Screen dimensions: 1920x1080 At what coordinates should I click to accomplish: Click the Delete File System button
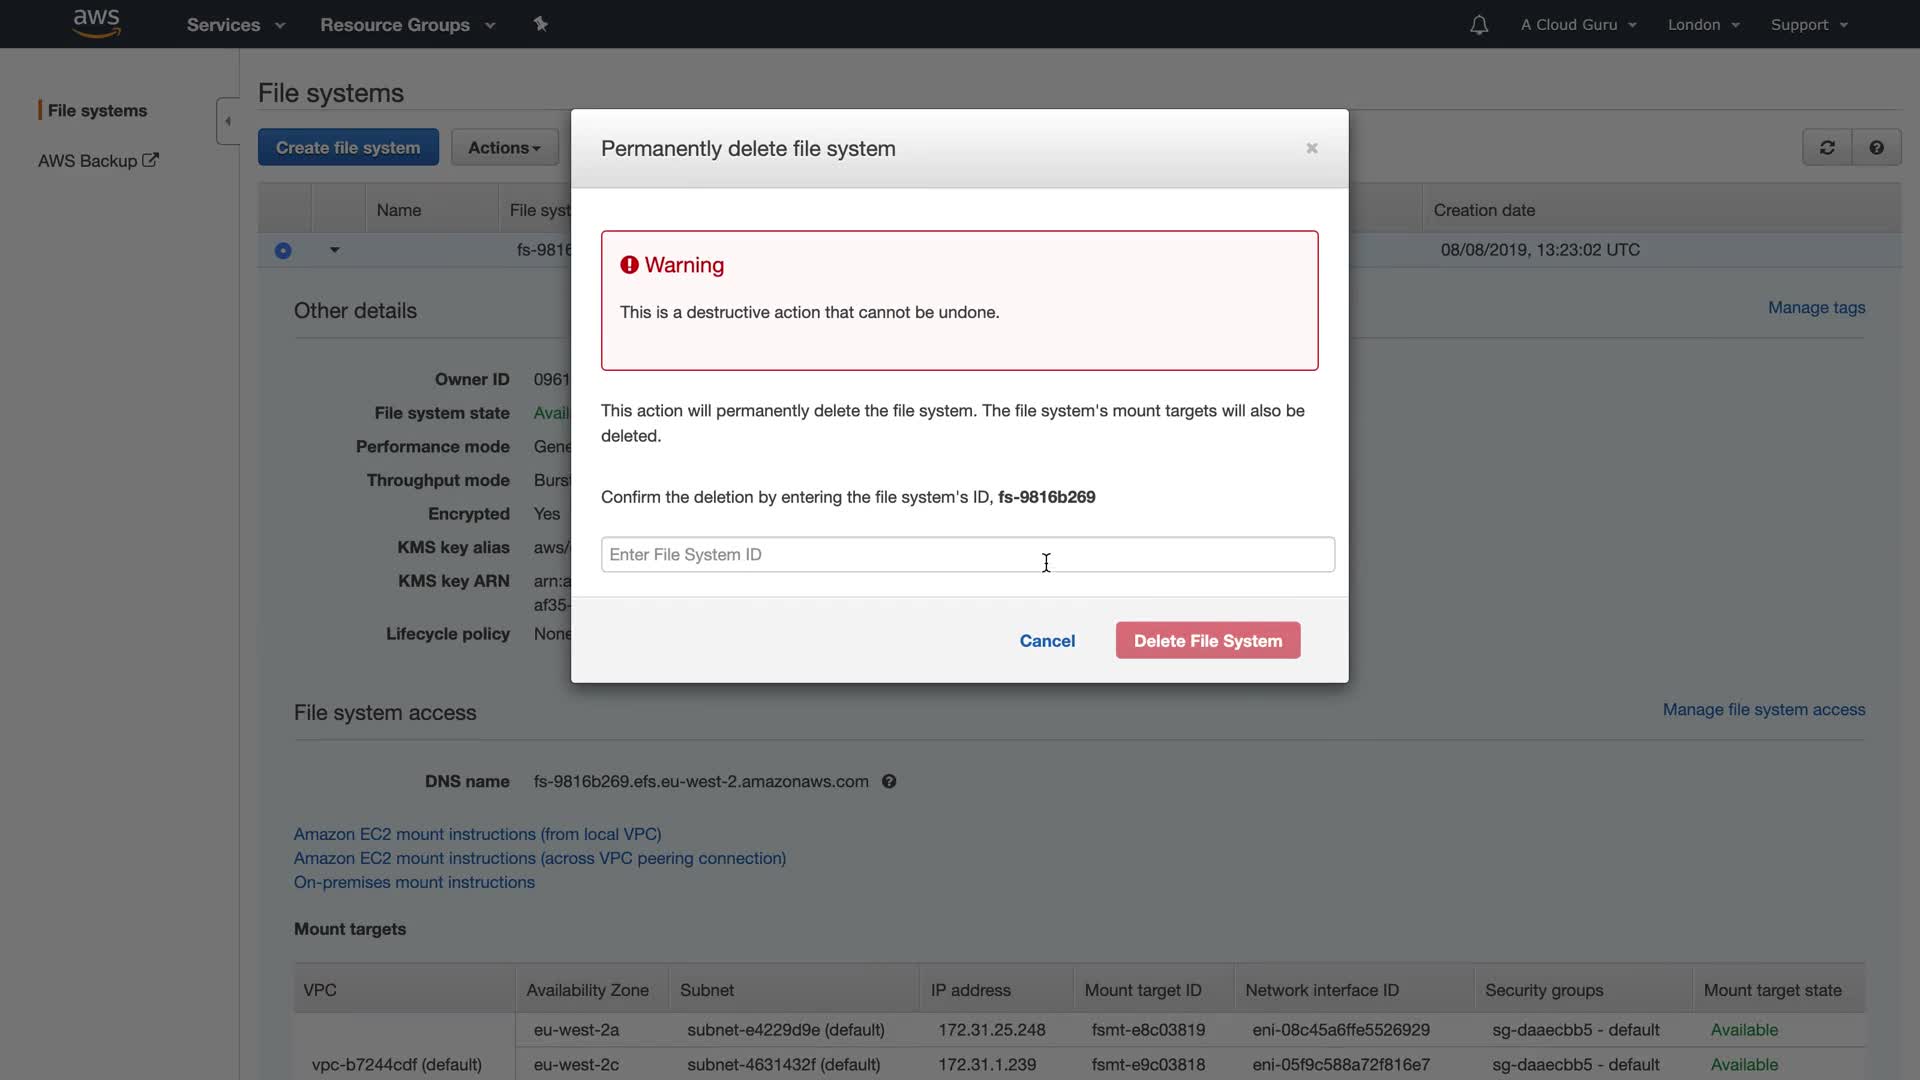[1207, 641]
